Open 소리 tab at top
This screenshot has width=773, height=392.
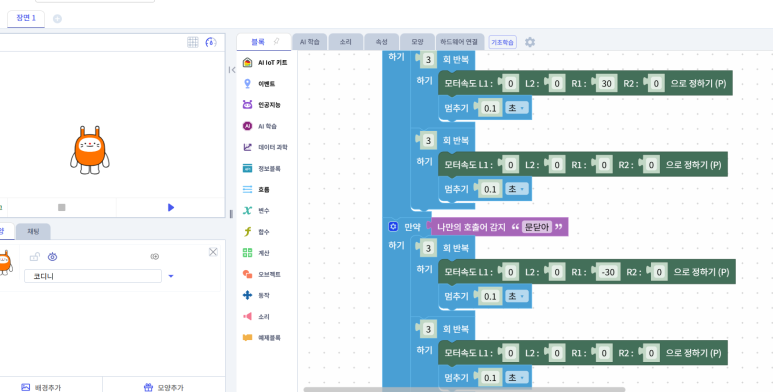click(346, 42)
